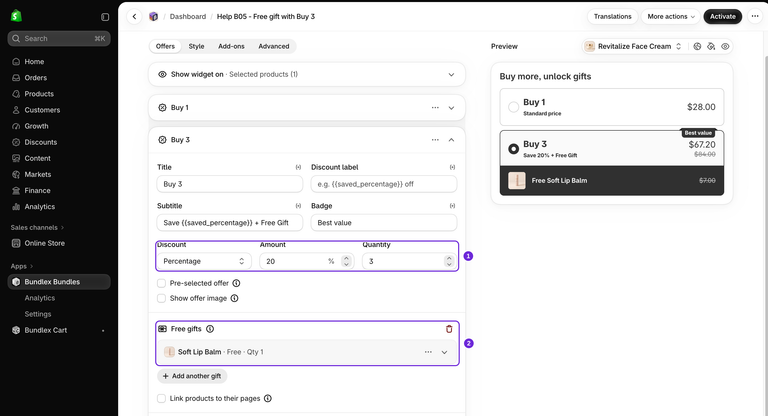Click the Finance bank icon
Image resolution: width=768 pixels, height=416 pixels.
(16, 191)
